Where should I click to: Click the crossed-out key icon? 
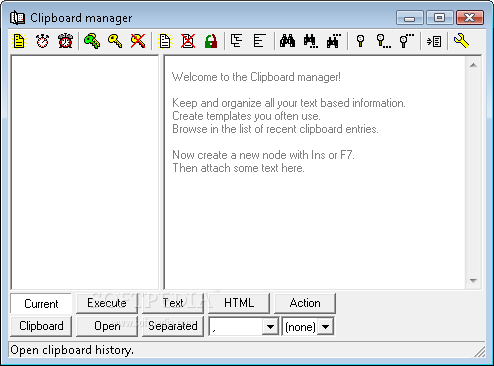[138, 41]
